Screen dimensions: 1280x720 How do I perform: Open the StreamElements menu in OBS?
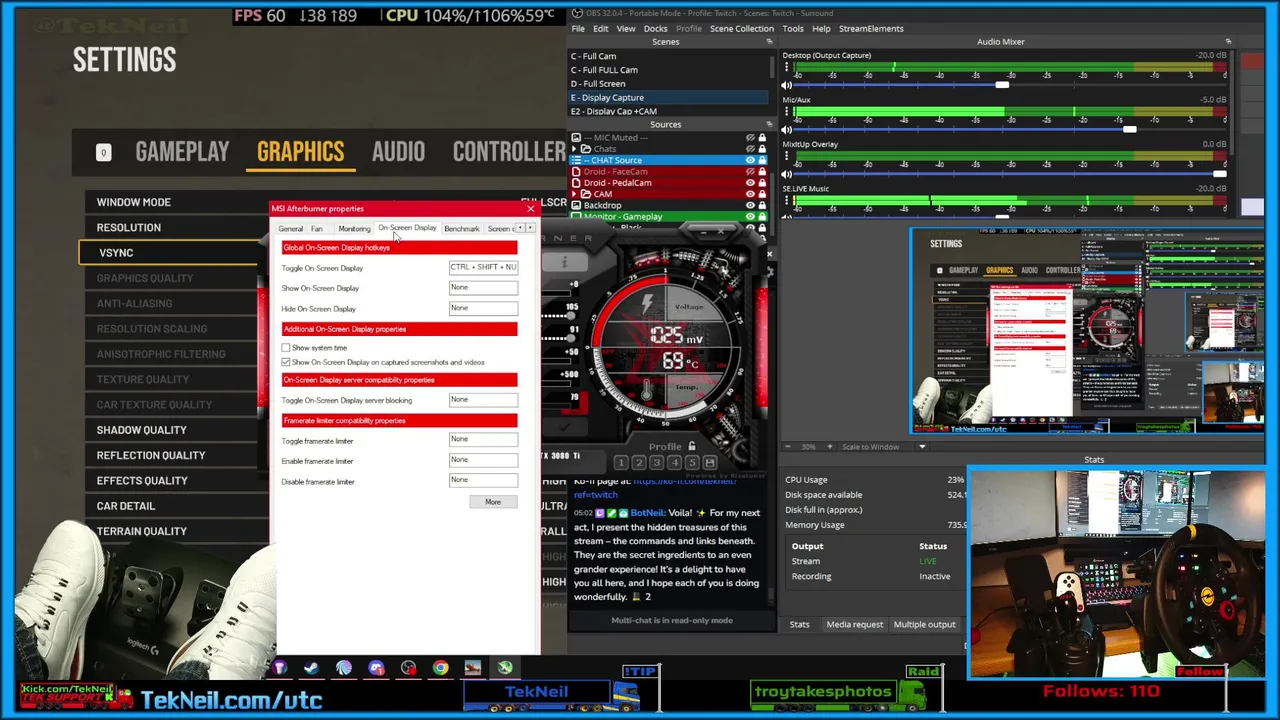[x=871, y=29]
